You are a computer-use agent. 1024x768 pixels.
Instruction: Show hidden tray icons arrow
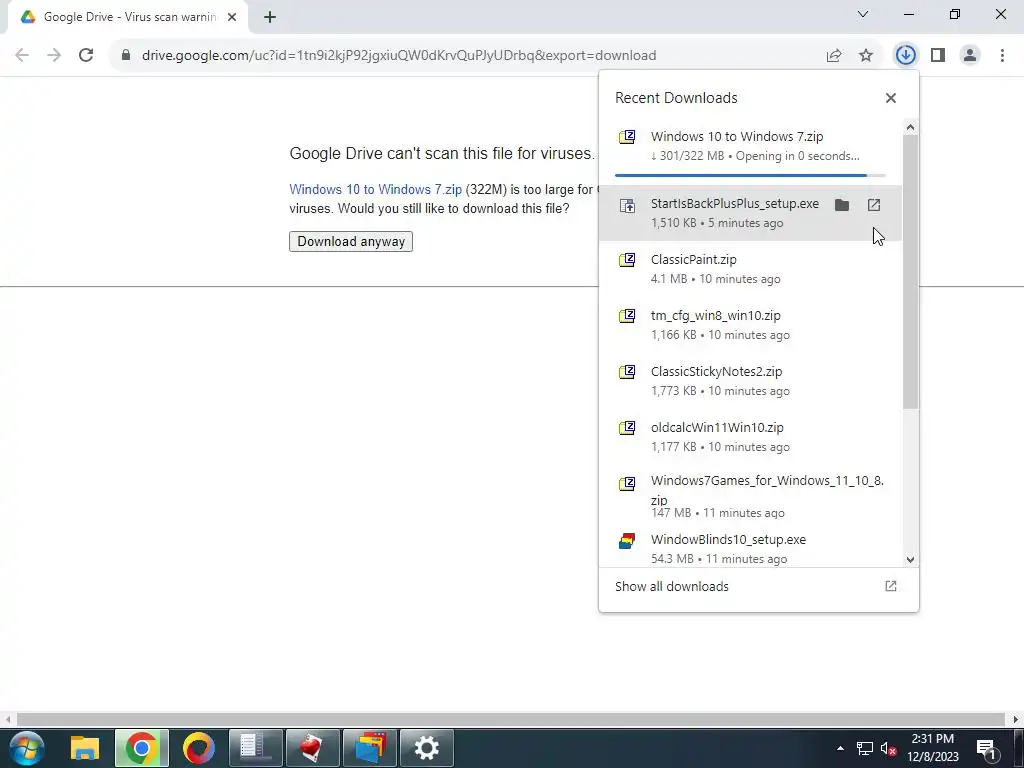coord(840,748)
